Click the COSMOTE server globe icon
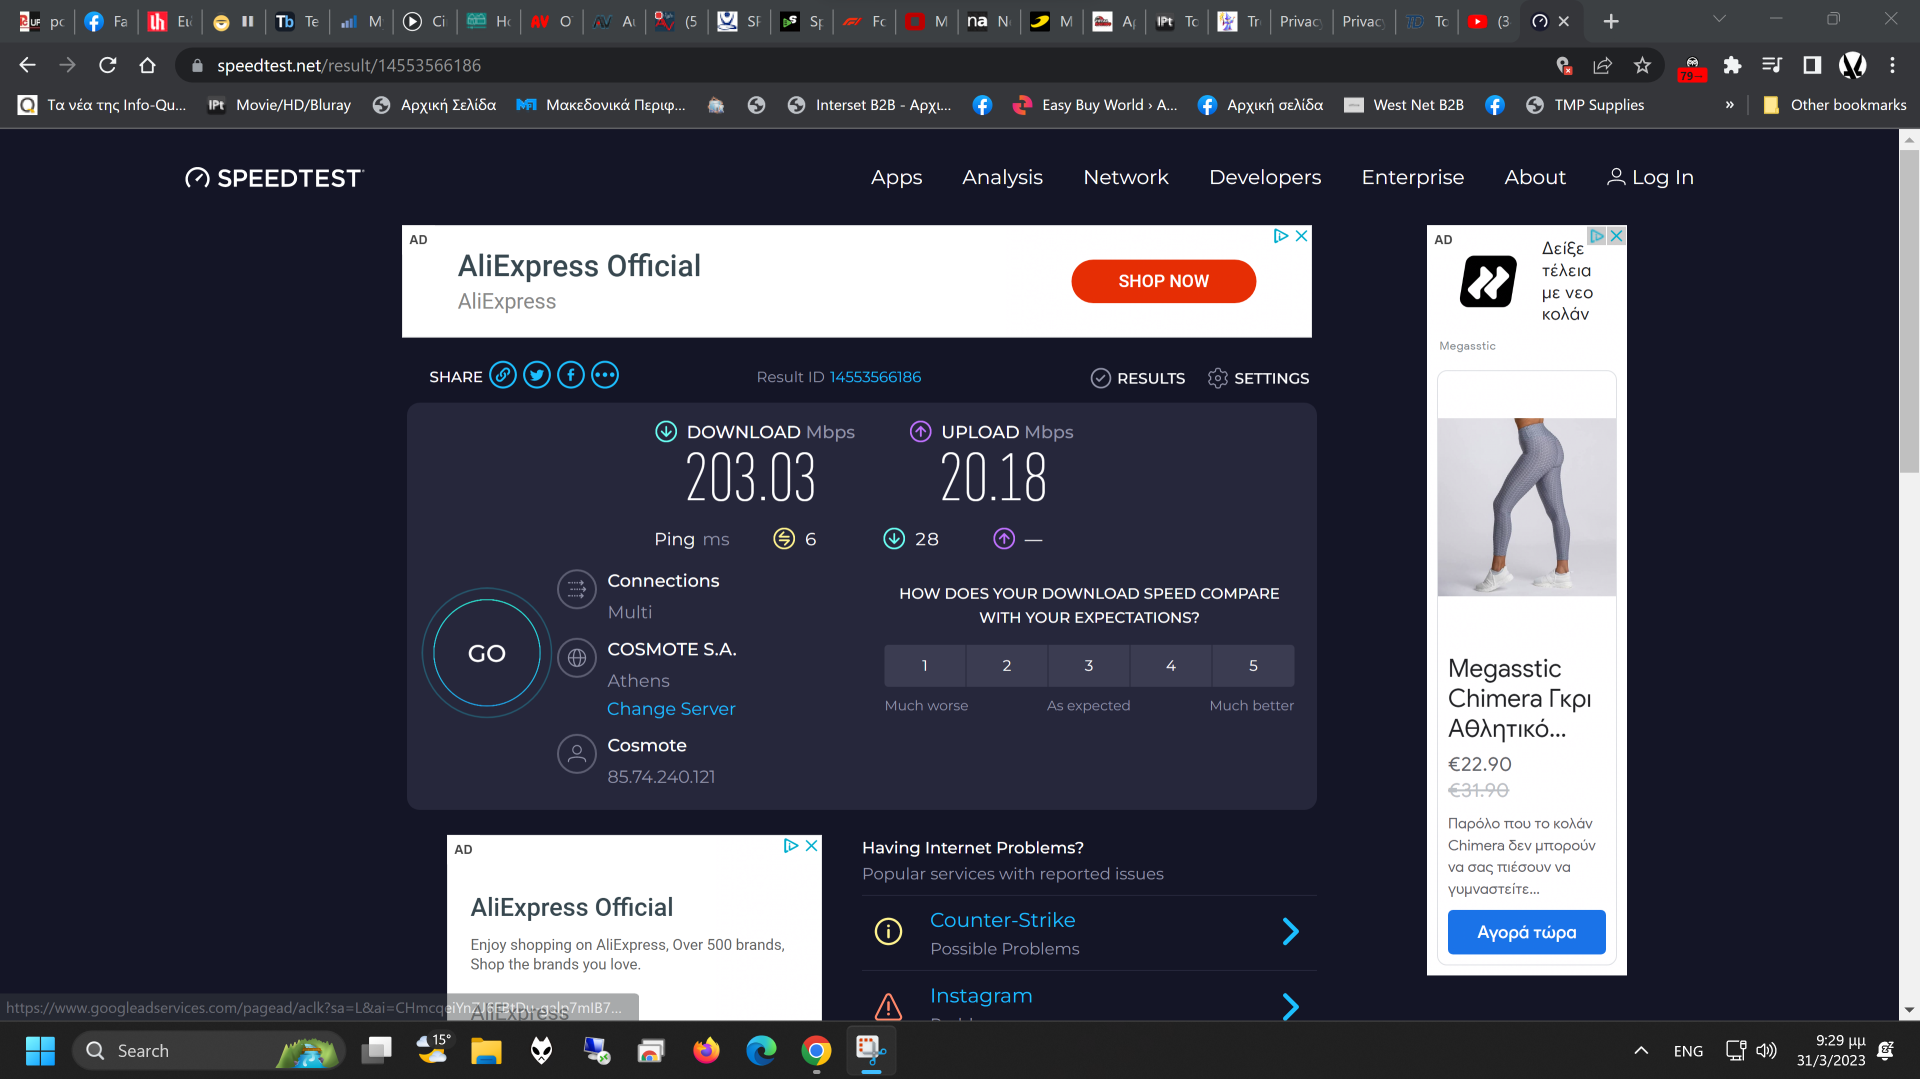Viewport: 1920px width, 1079px height. click(577, 658)
